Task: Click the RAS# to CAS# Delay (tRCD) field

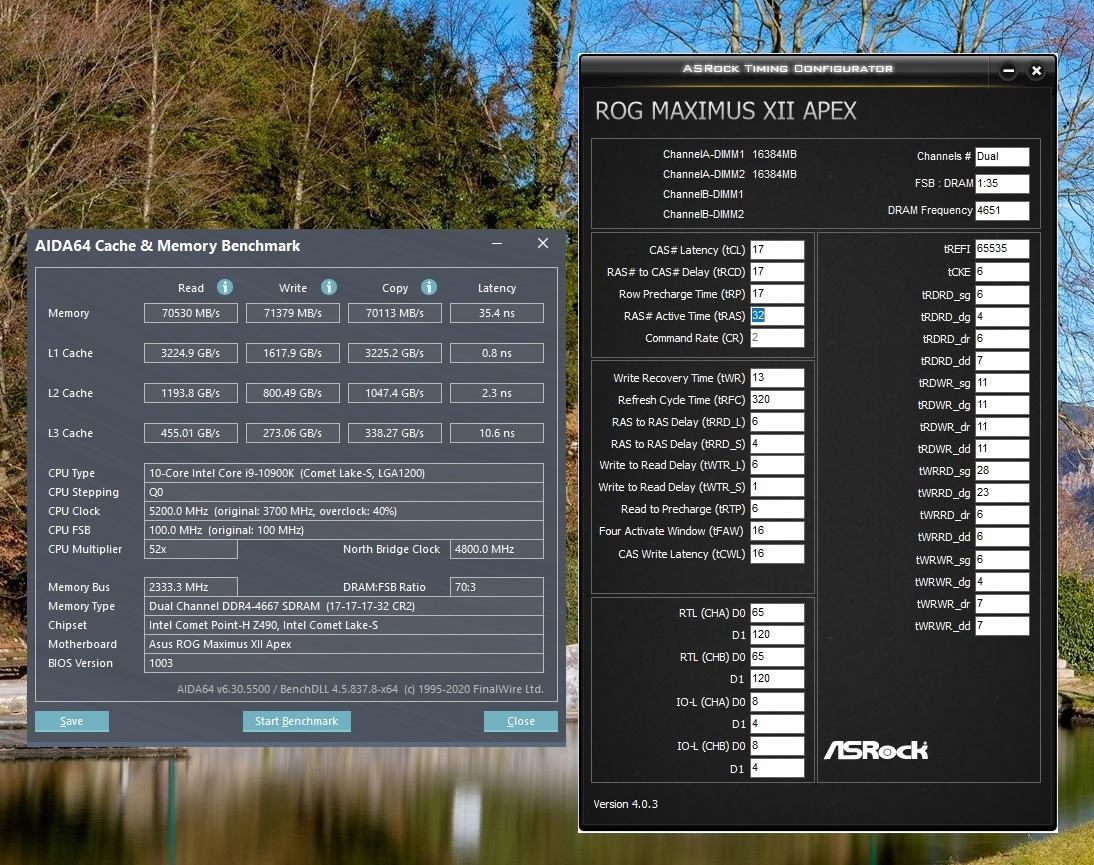Action: point(777,271)
